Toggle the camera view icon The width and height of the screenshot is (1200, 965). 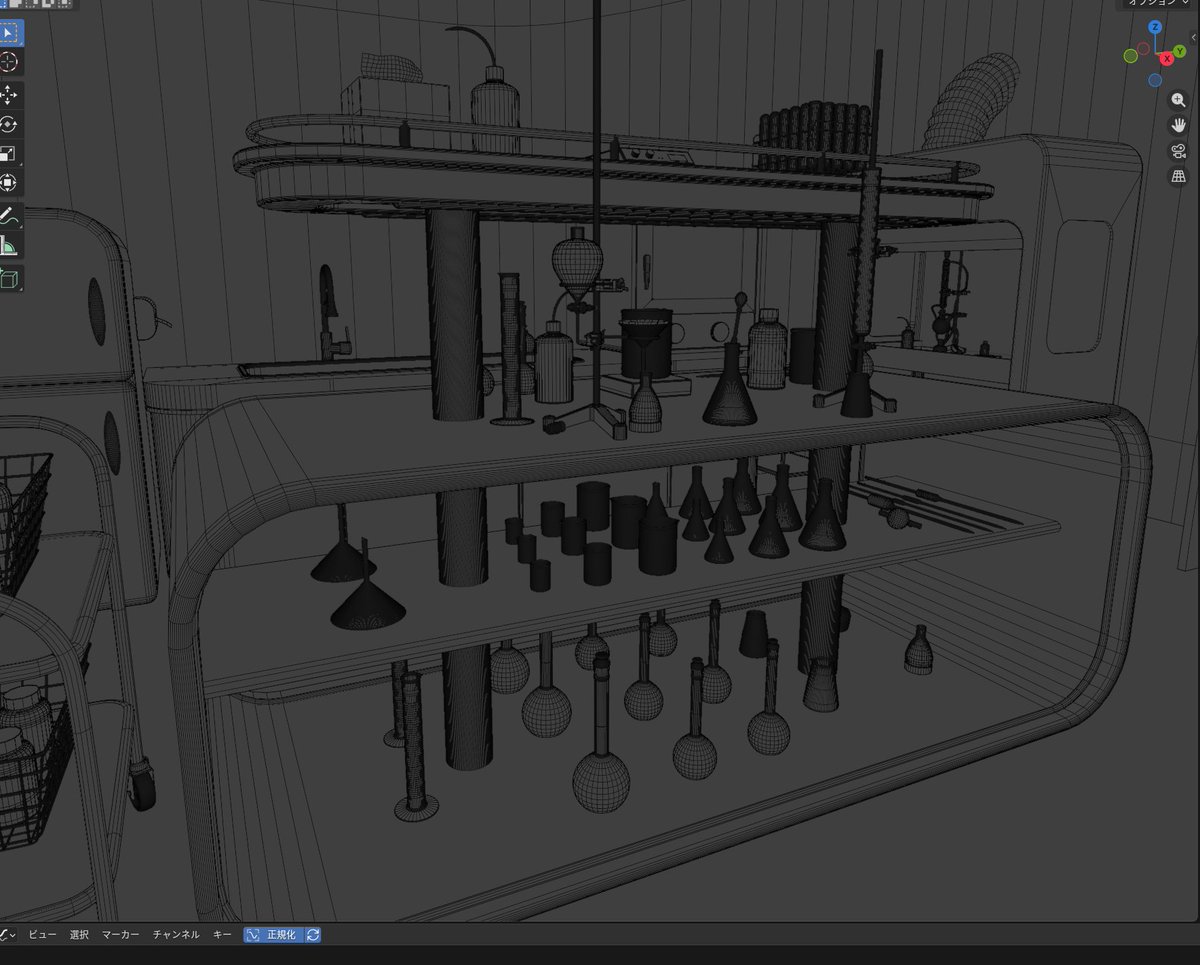1179,151
